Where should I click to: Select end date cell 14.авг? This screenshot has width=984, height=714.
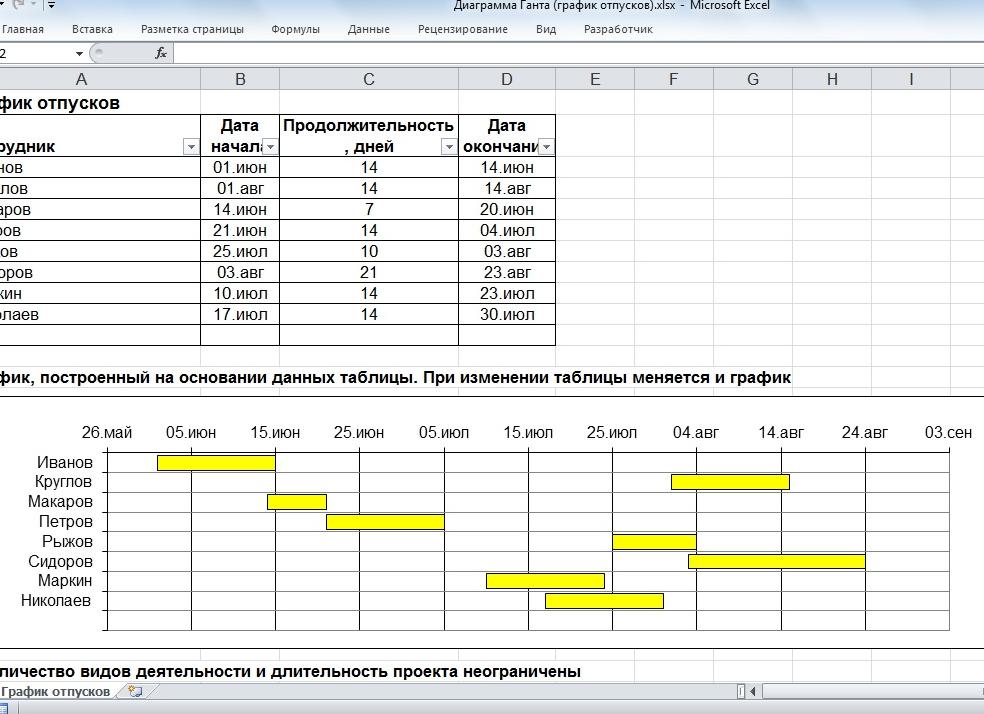507,188
